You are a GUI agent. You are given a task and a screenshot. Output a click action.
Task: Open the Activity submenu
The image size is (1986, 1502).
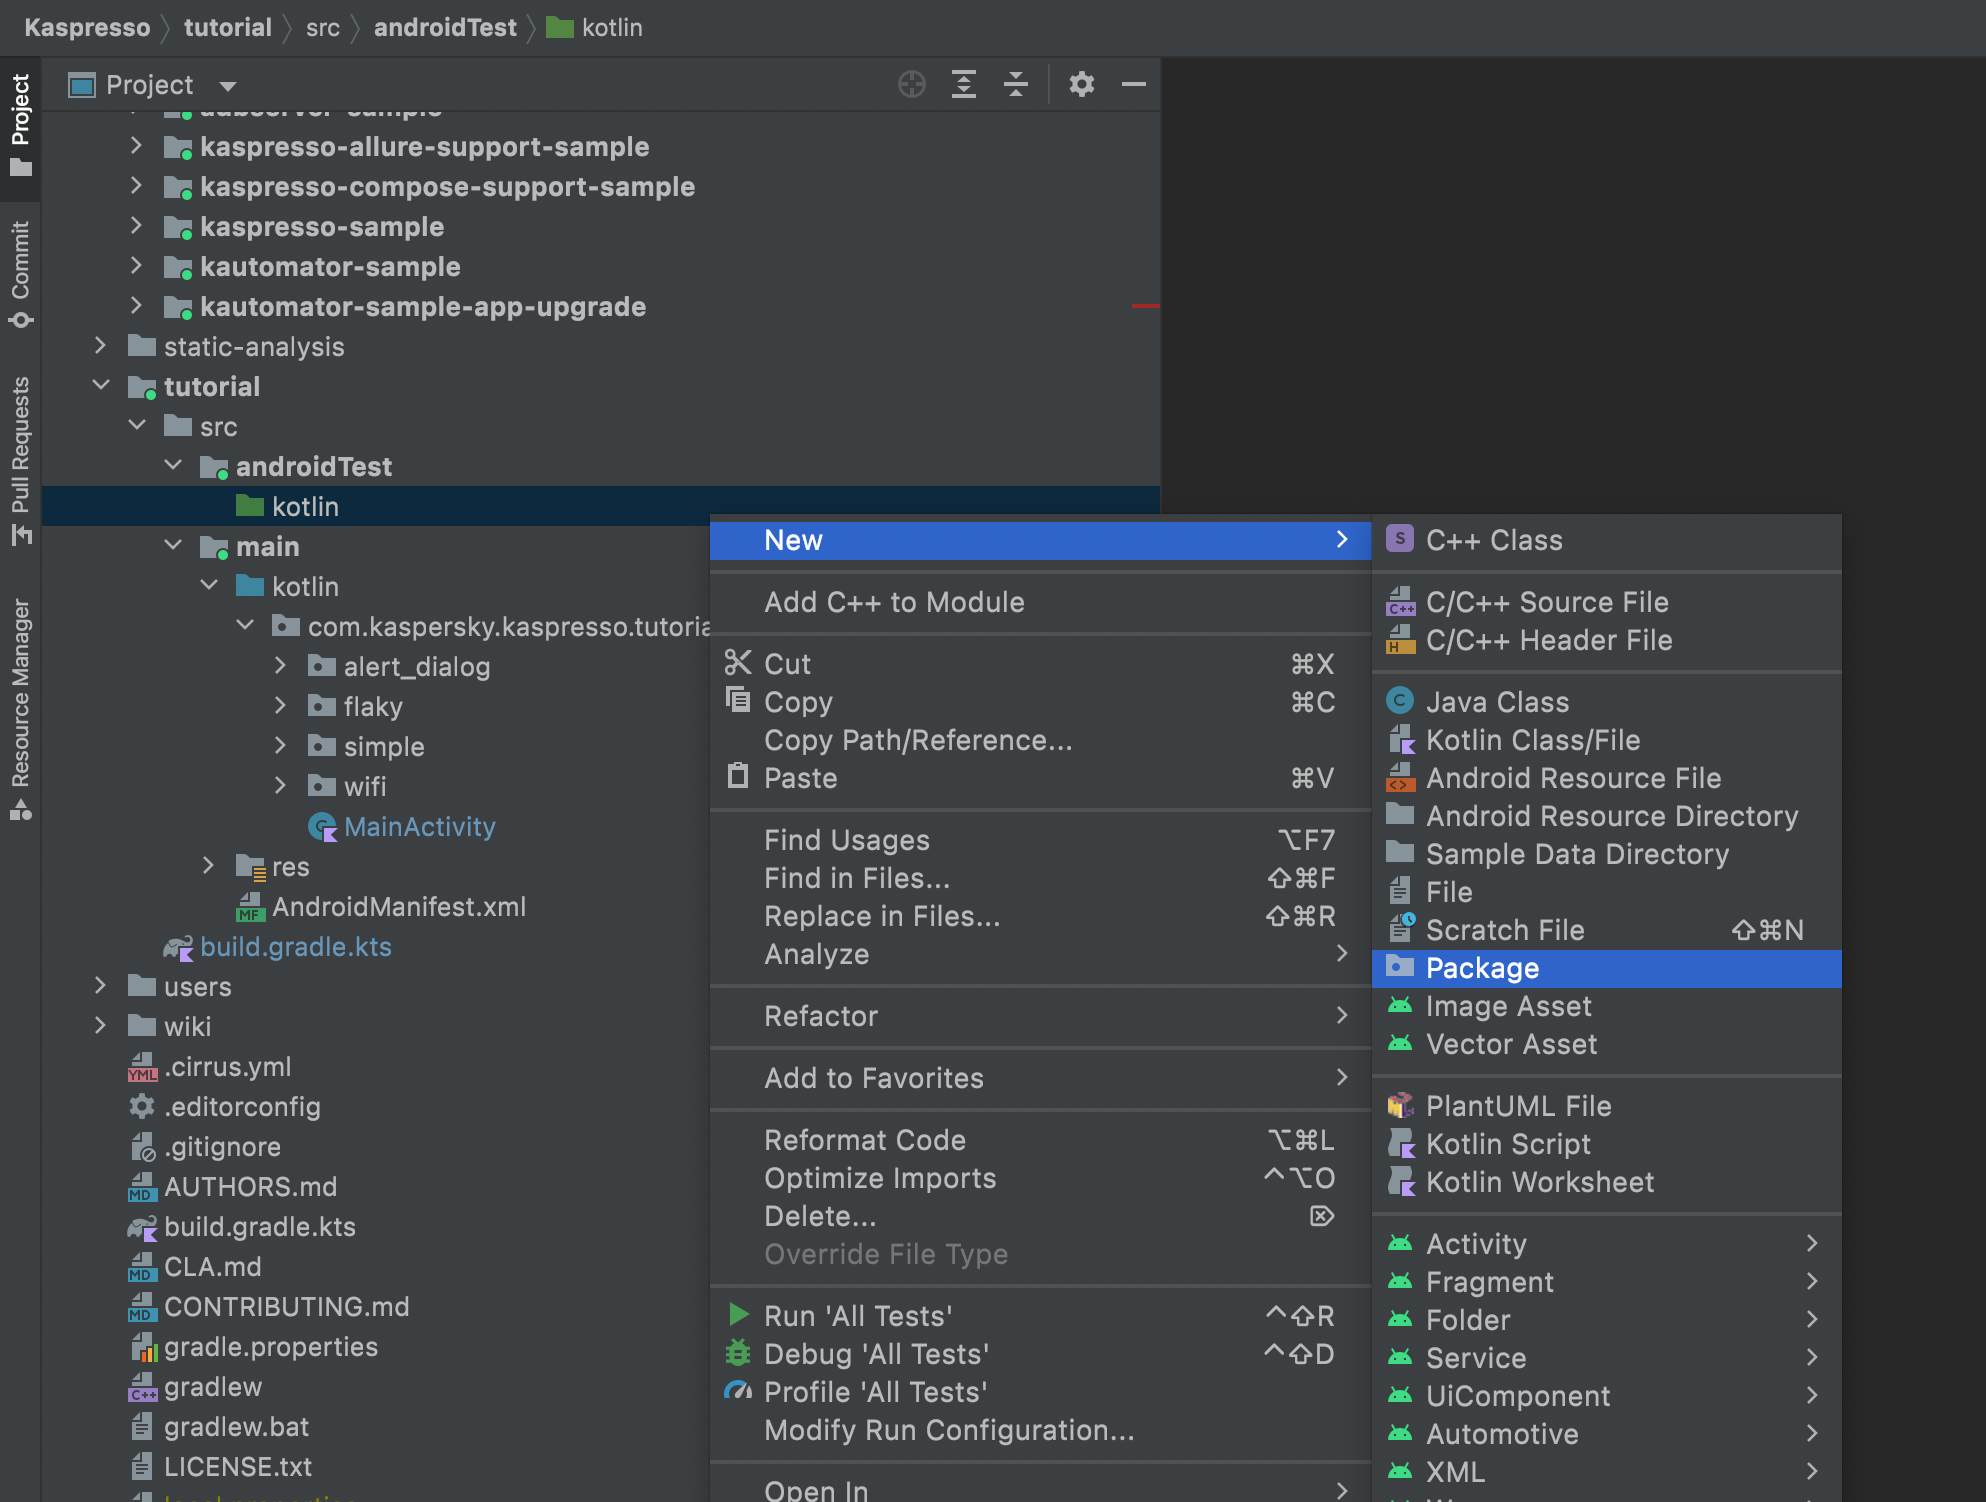[1607, 1244]
